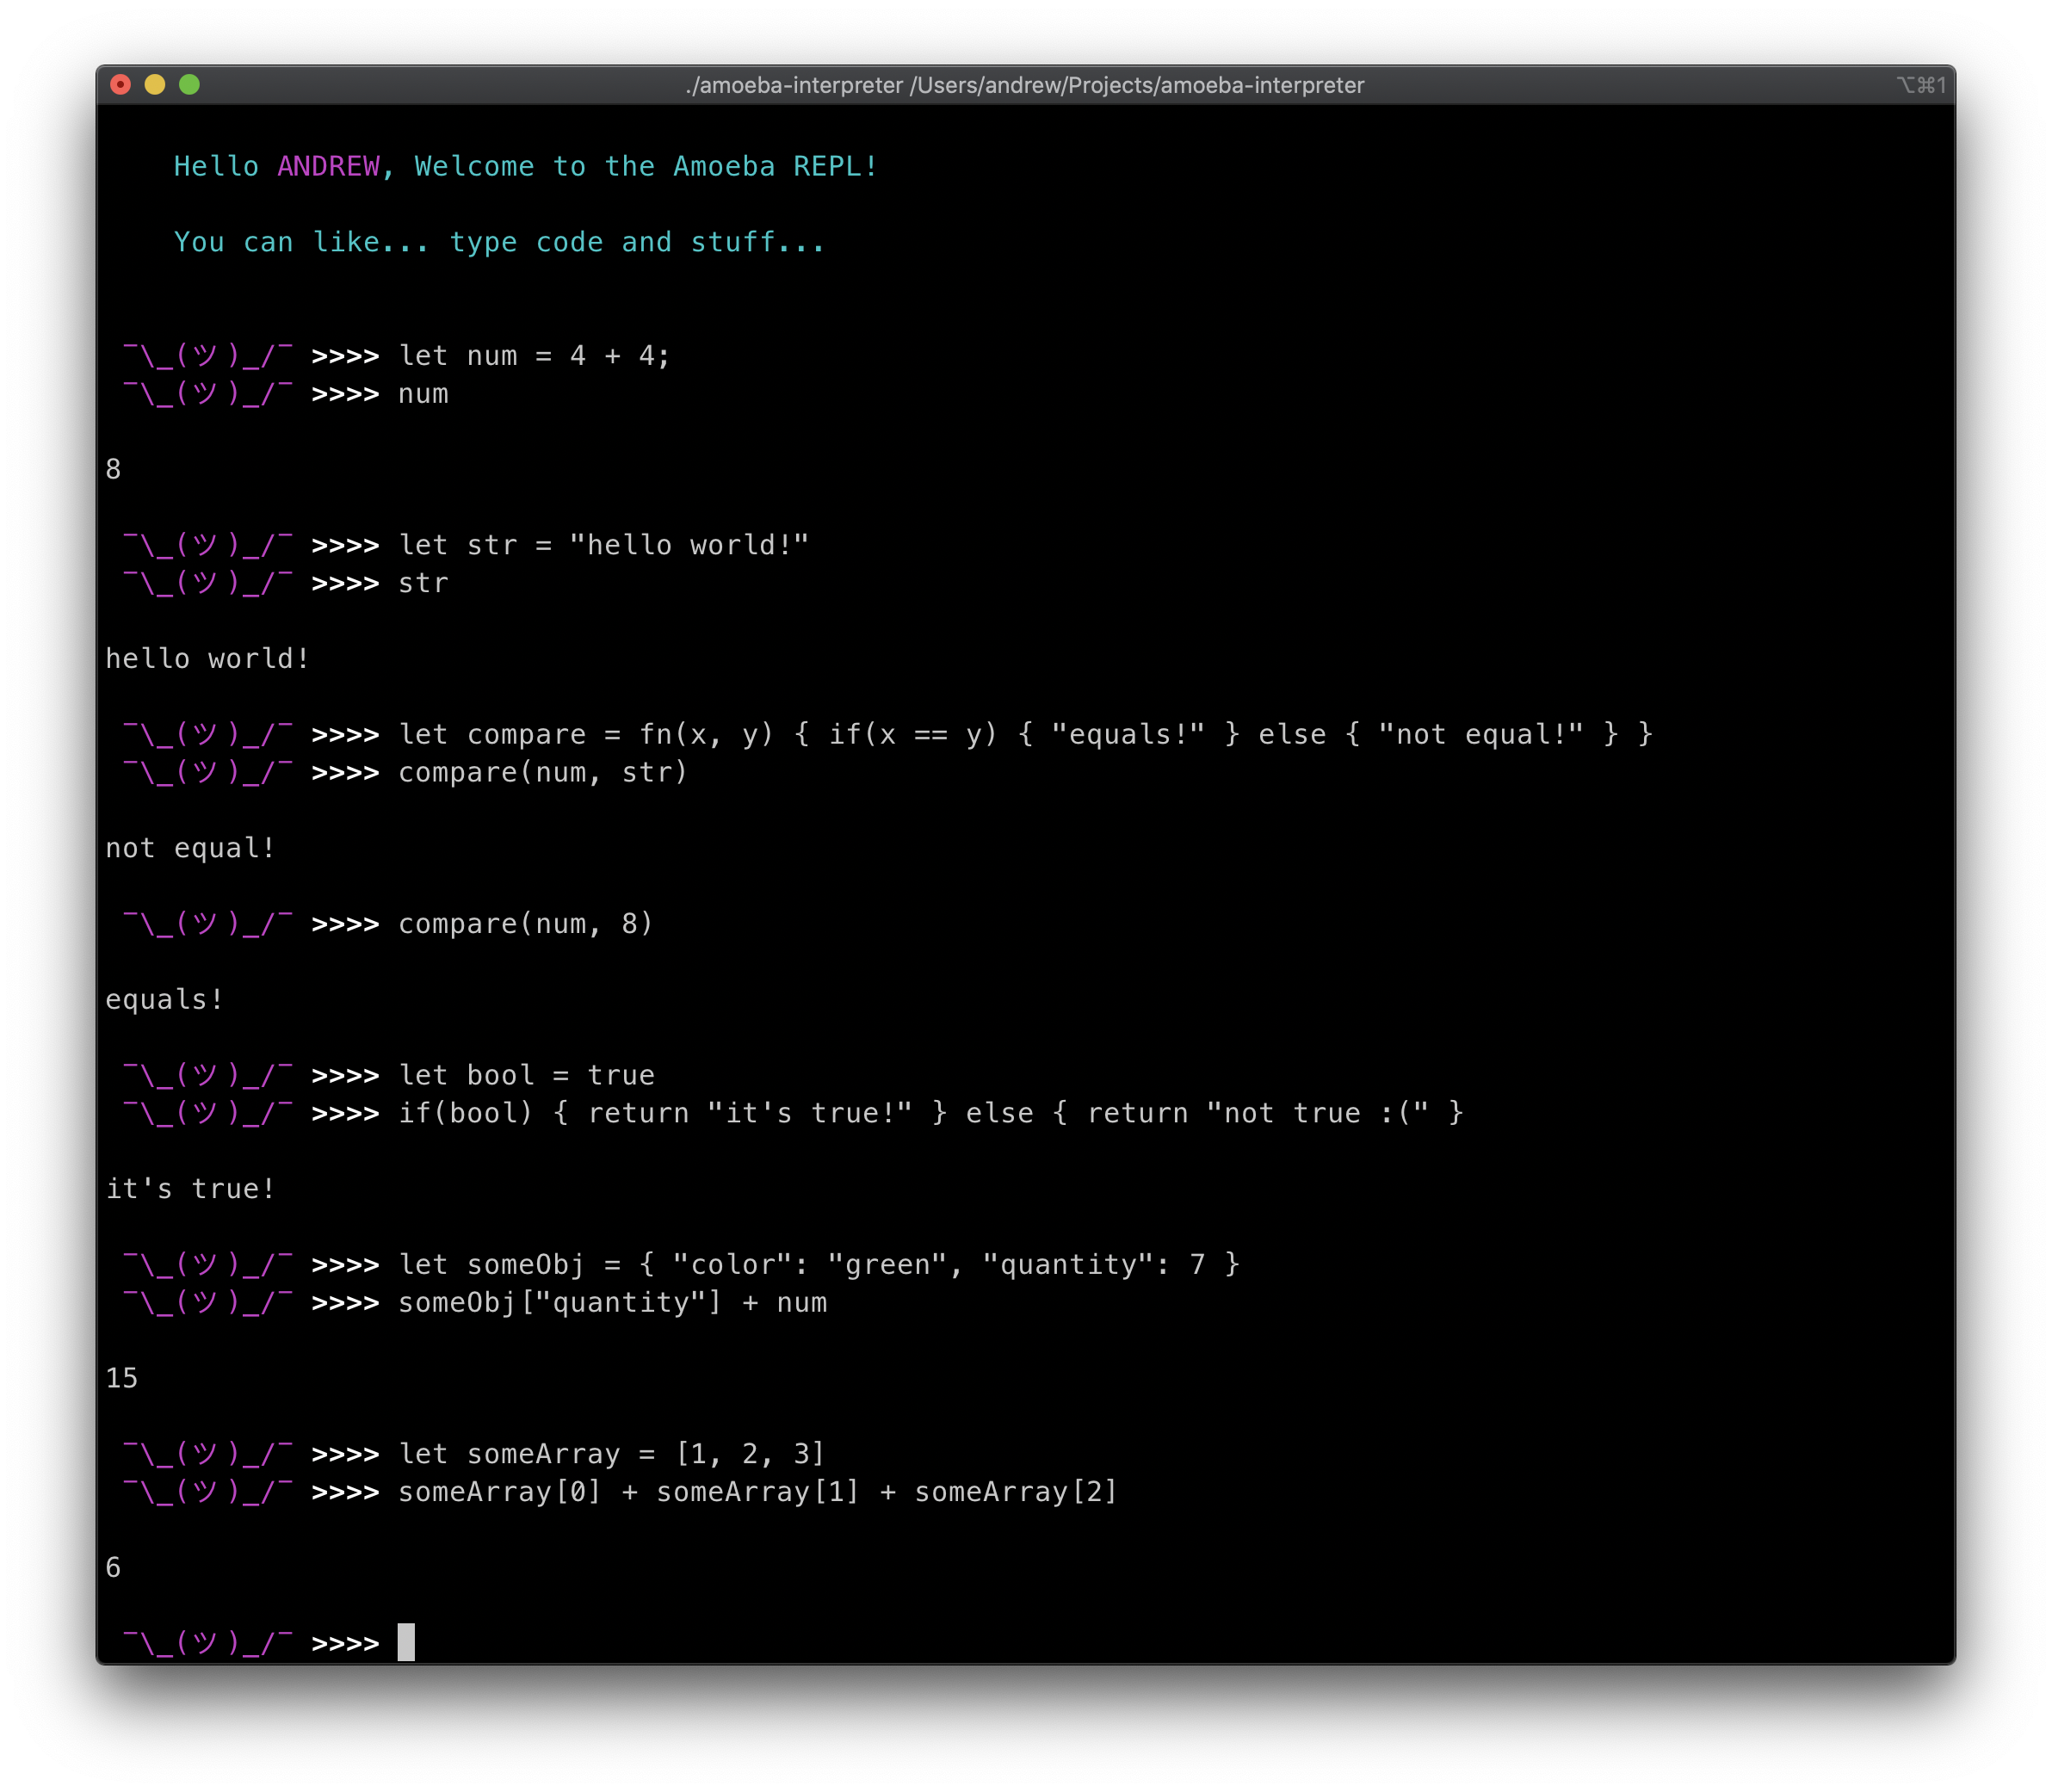
Task: Click the 'not equal!' output text
Action: pos(190,849)
